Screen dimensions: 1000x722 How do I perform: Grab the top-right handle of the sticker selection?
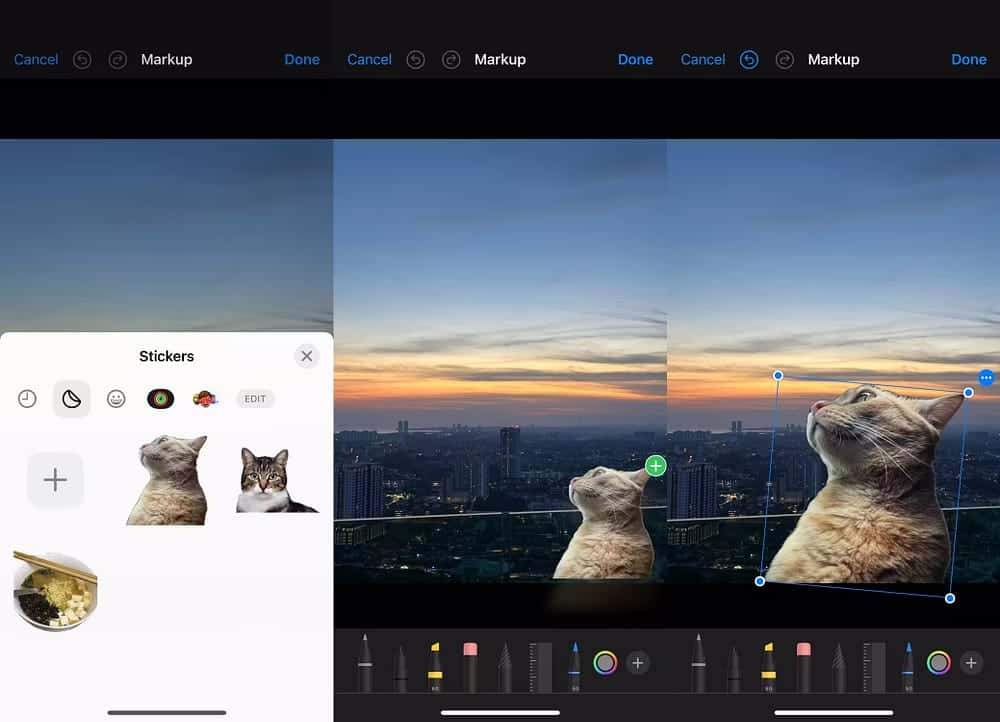[968, 393]
